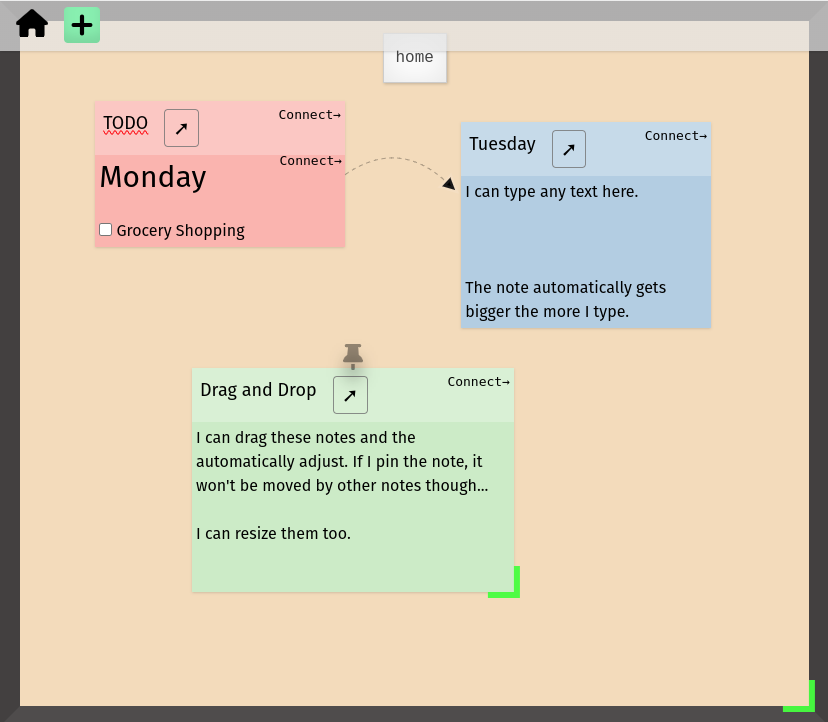This screenshot has width=828, height=722.
Task: Click the Tuesday note title field
Action: (502, 144)
